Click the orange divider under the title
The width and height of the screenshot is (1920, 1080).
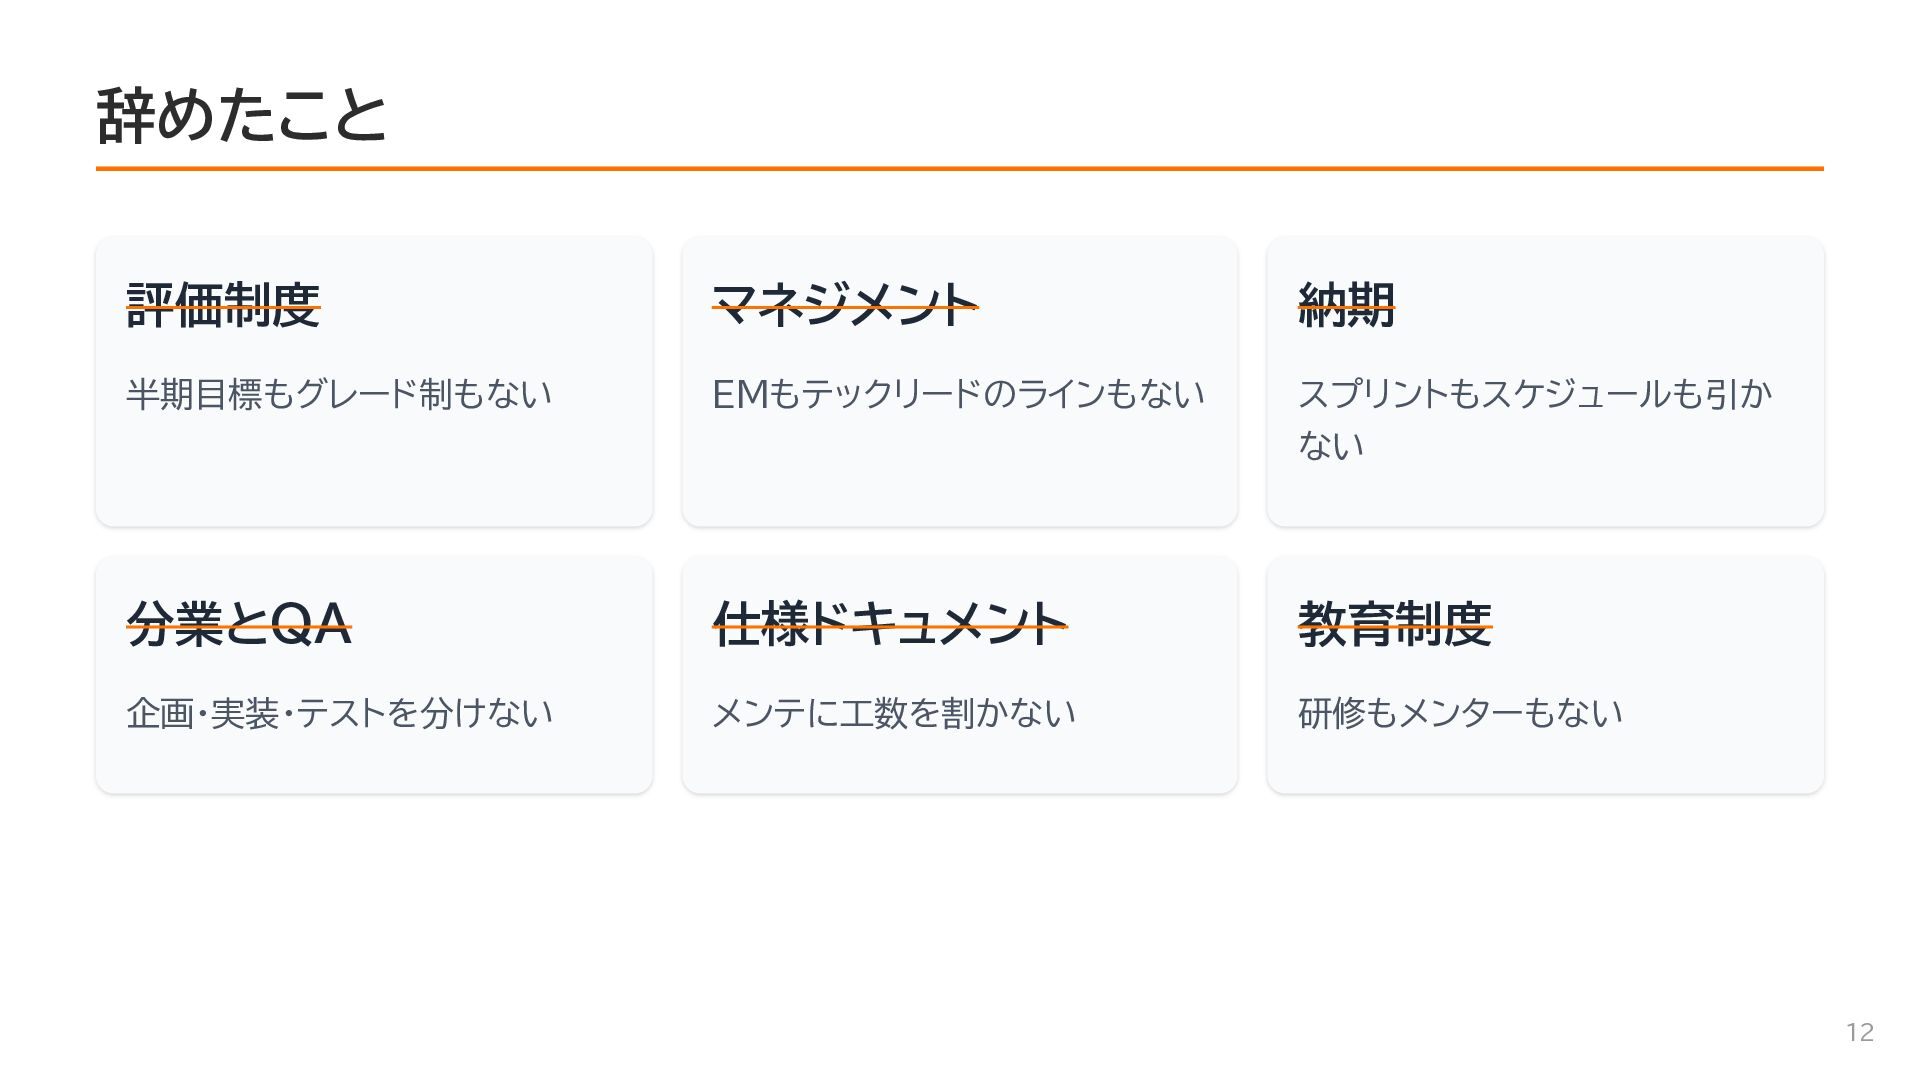coord(960,169)
